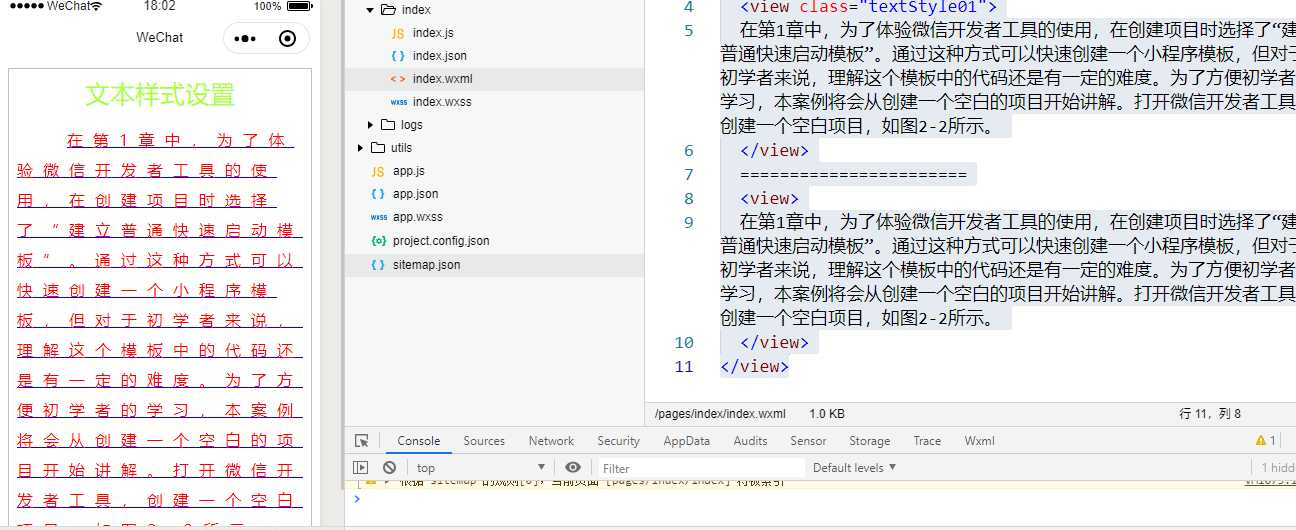Open the simulator's three-dot menu capsule
1296x530 pixels.
click(x=245, y=38)
